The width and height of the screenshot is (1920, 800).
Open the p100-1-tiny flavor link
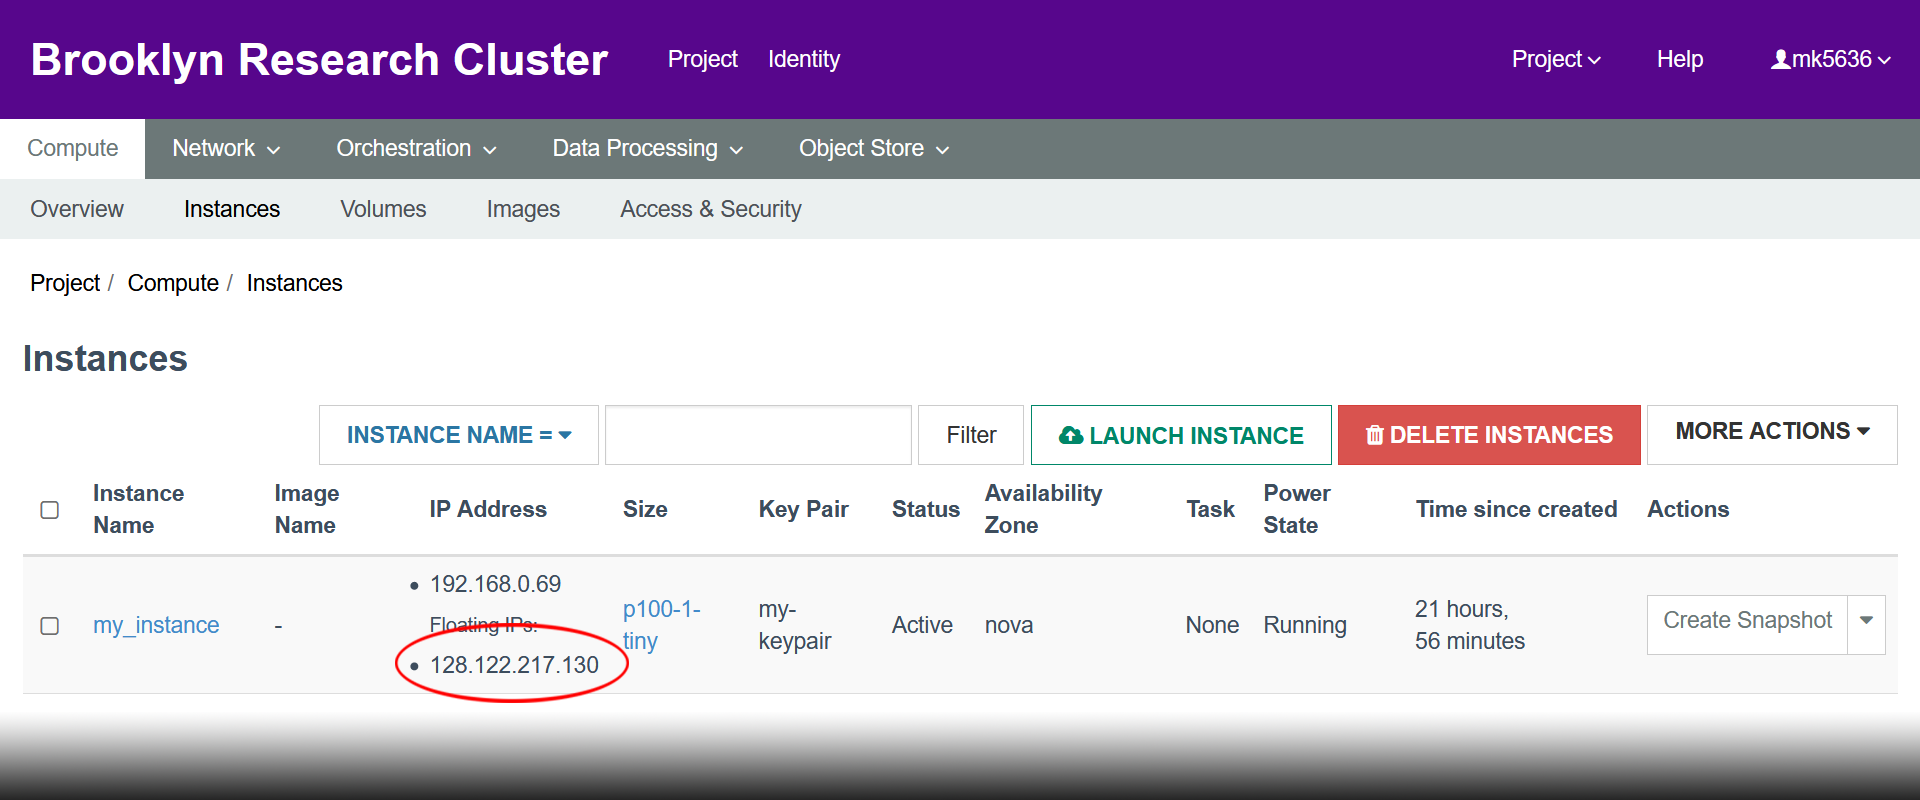coord(662,625)
